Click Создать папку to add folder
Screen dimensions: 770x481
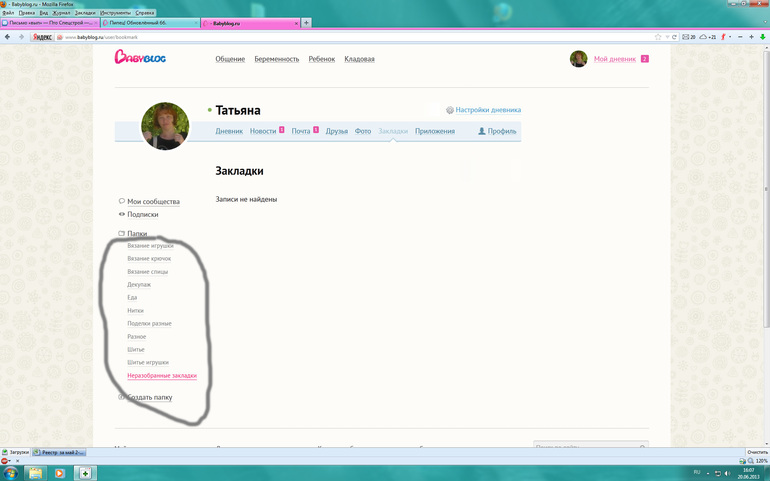149,397
